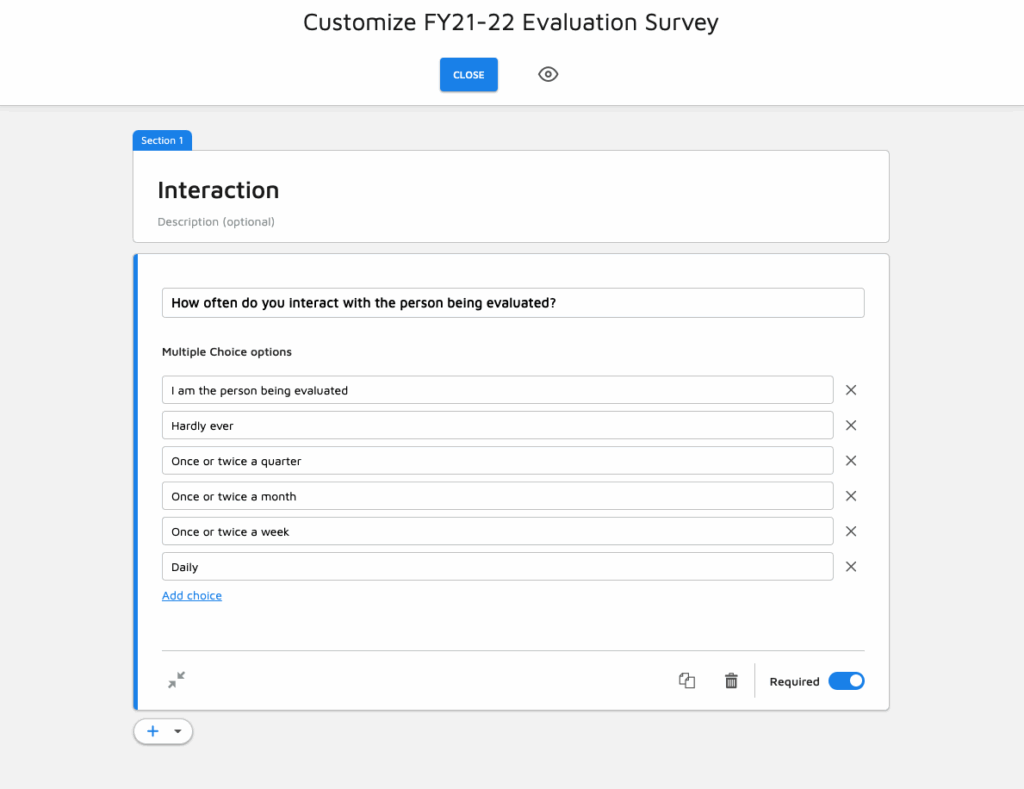Remove the 'I am the person being evaluated' choice
The image size is (1024, 789).
click(x=851, y=390)
